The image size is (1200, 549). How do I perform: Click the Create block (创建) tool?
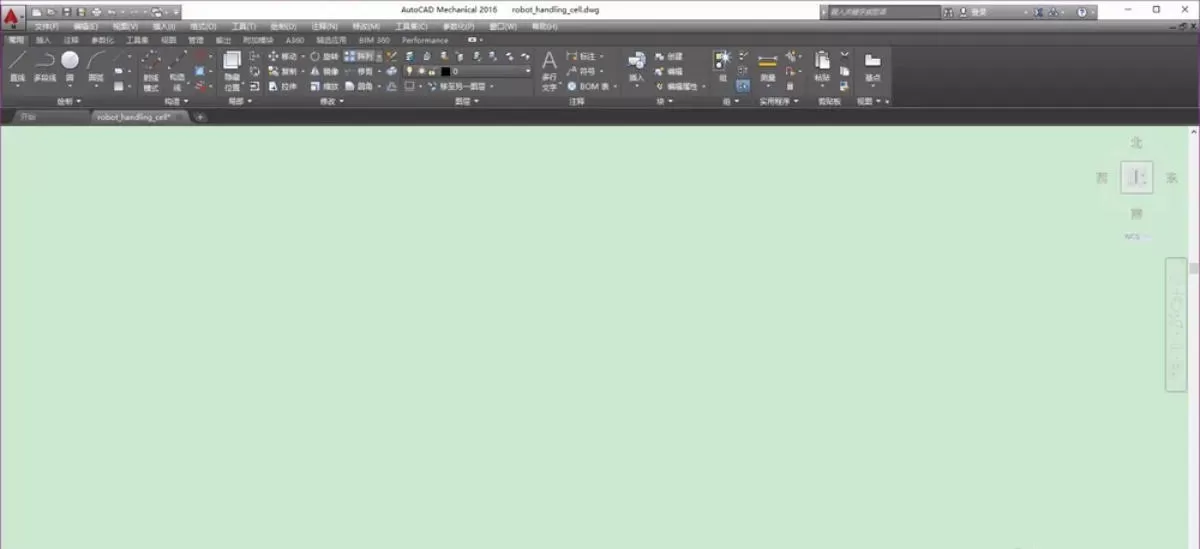669,56
